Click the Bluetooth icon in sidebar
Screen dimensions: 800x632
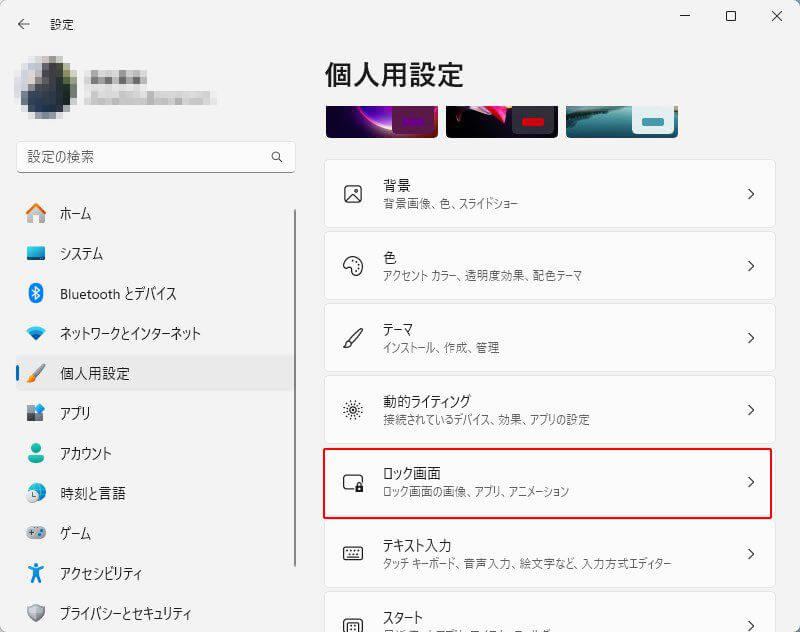[36, 293]
